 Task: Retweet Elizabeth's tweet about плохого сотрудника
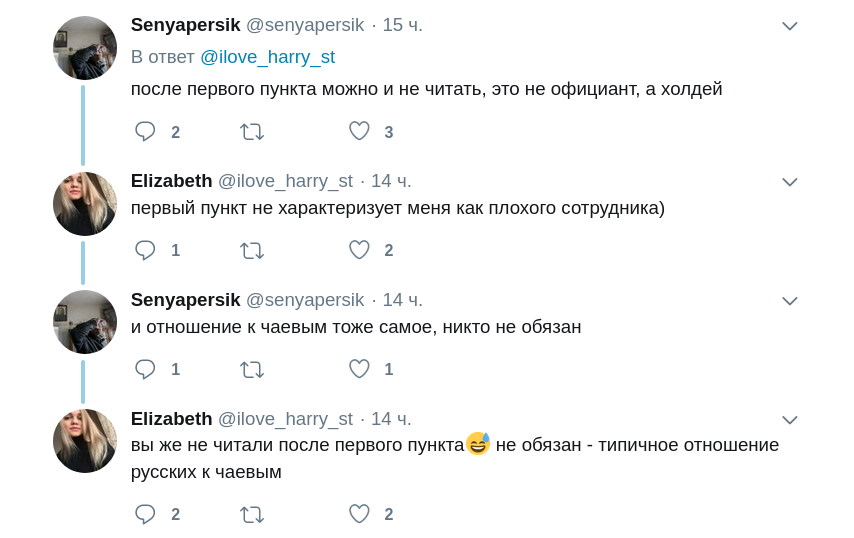coord(252,250)
